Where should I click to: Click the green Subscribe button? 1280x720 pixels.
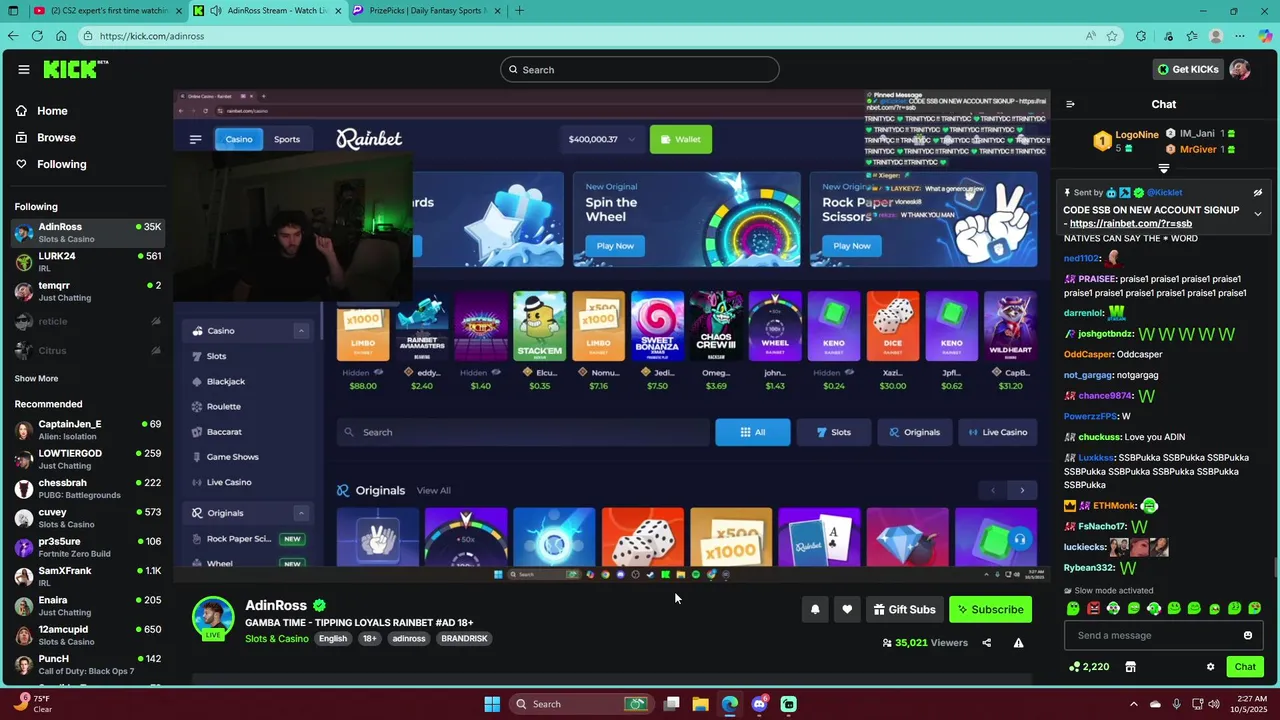pos(990,609)
